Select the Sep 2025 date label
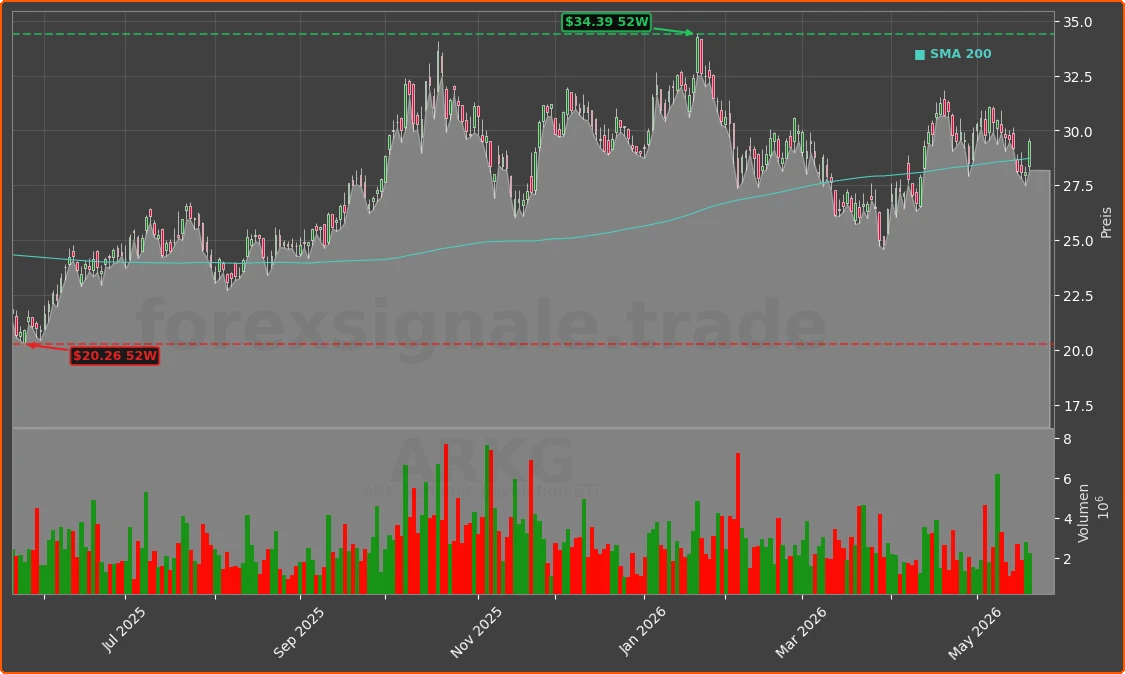 coord(298,632)
